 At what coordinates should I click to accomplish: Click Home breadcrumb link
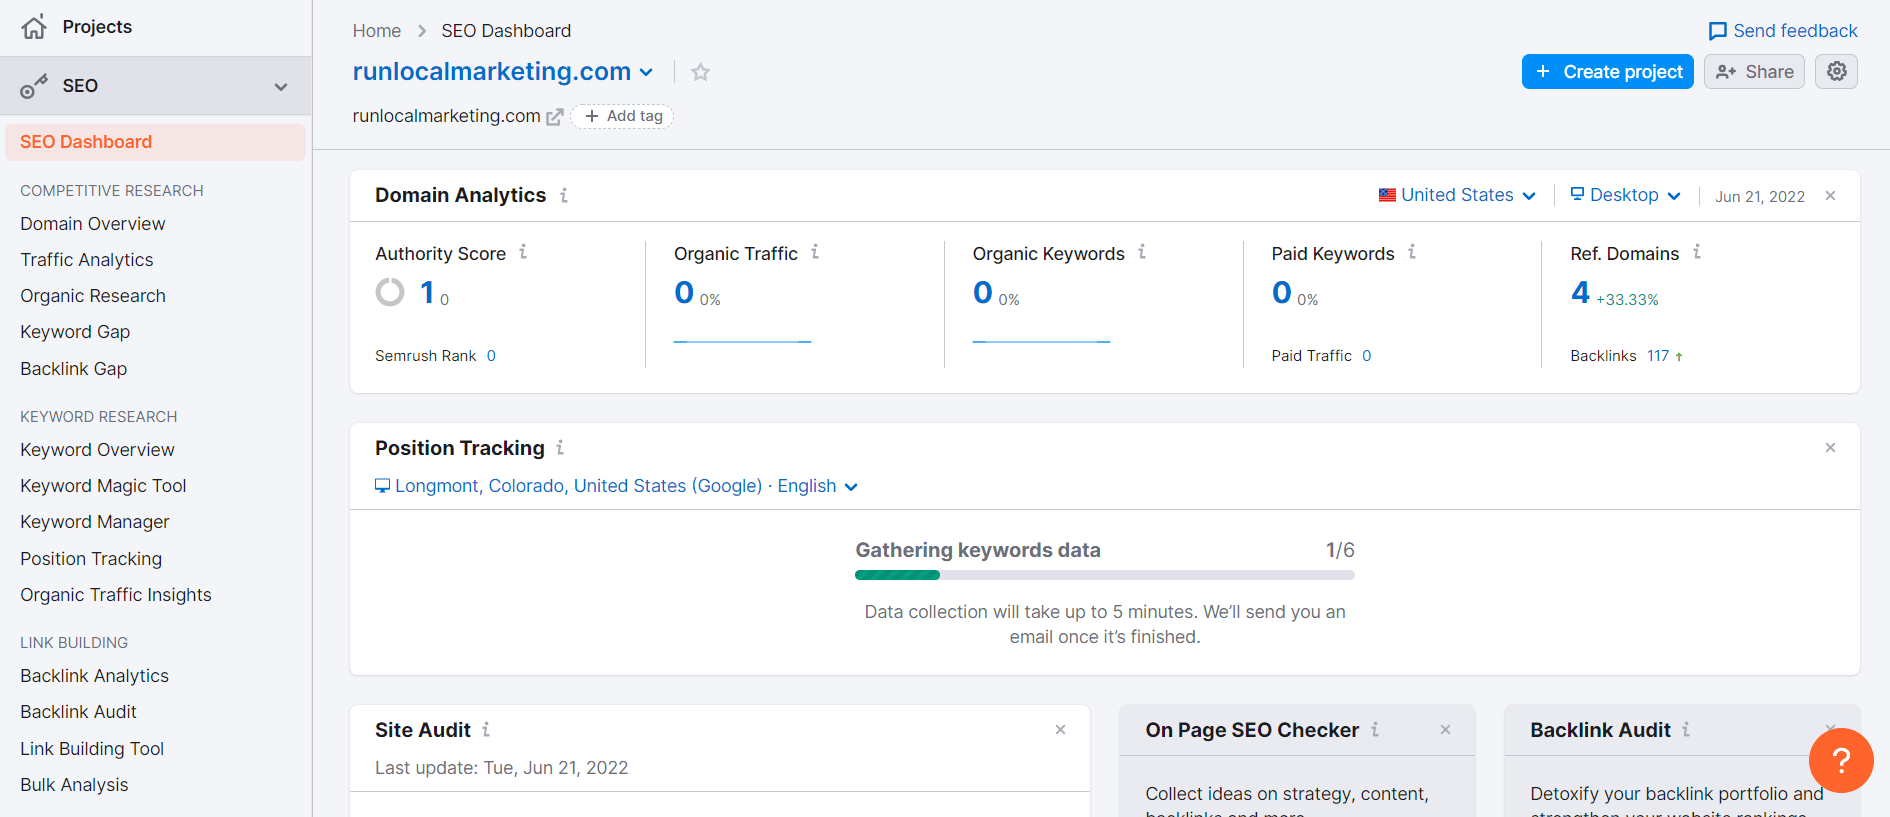(377, 31)
